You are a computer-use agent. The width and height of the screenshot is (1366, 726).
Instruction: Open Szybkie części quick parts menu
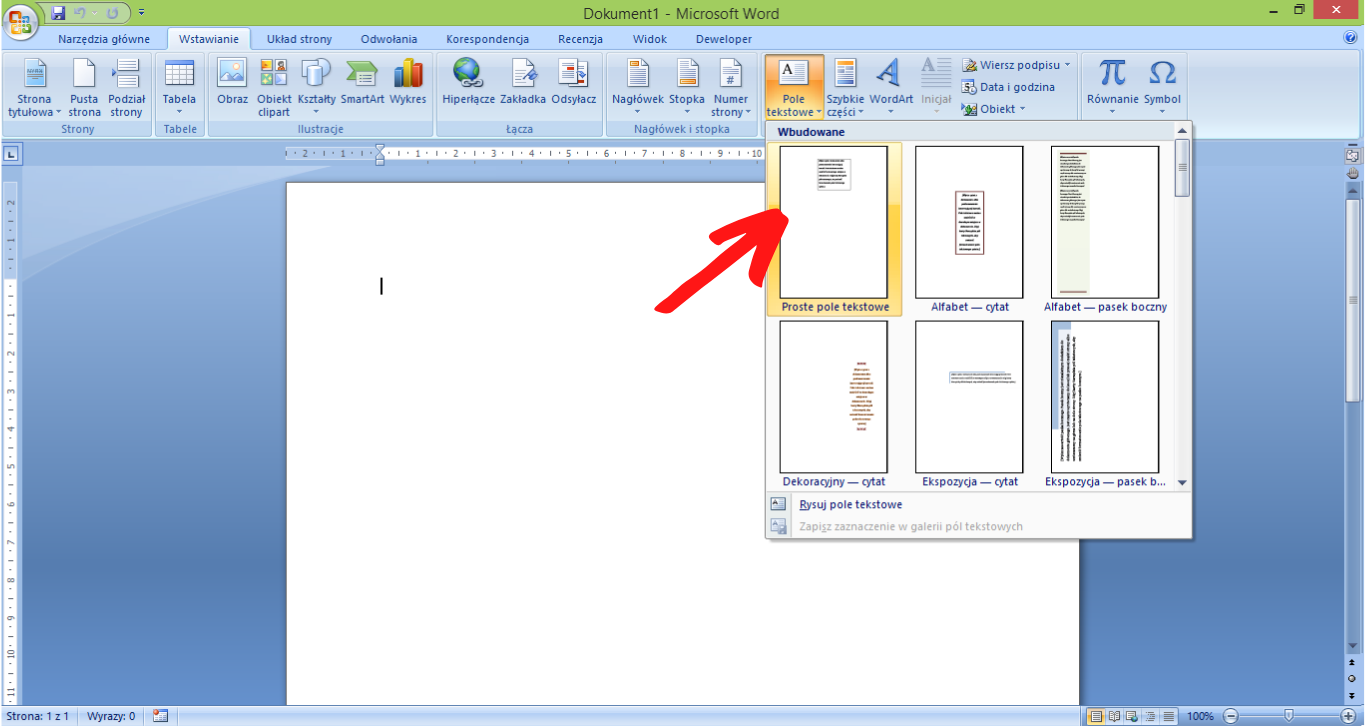[846, 87]
